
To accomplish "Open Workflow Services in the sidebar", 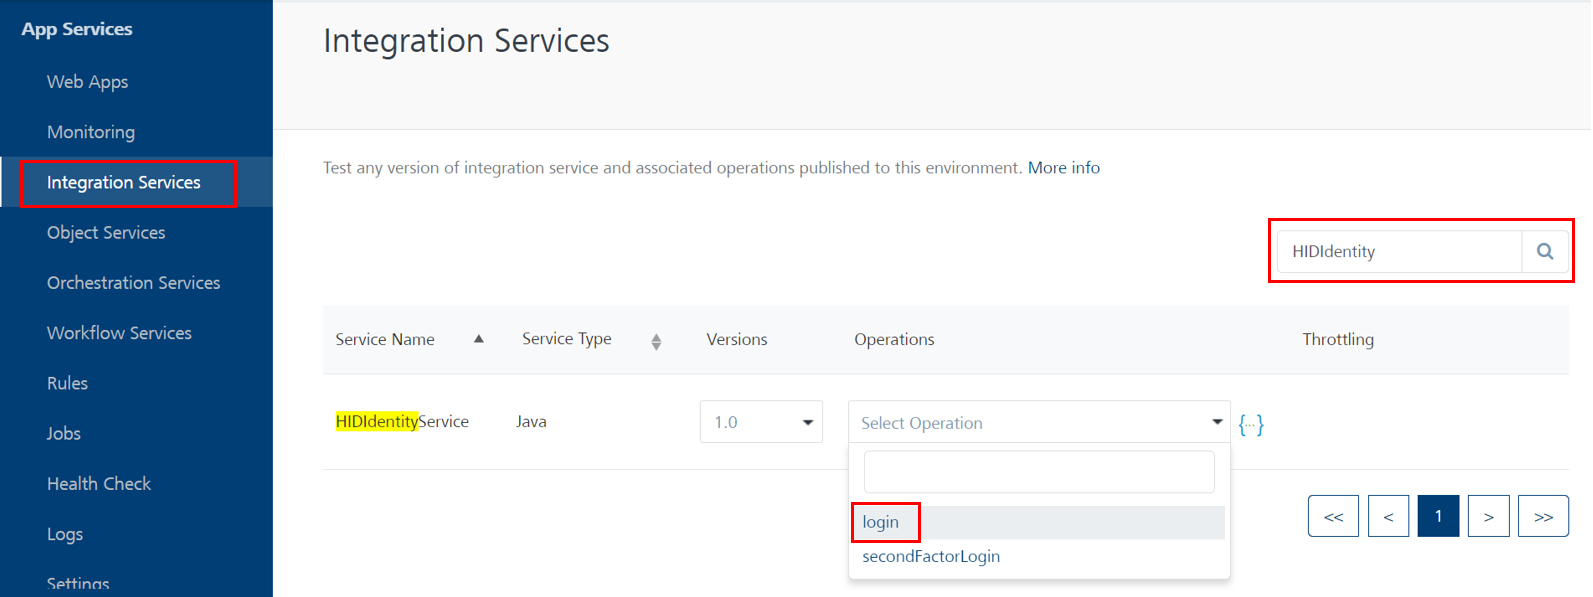I will 119,333.
